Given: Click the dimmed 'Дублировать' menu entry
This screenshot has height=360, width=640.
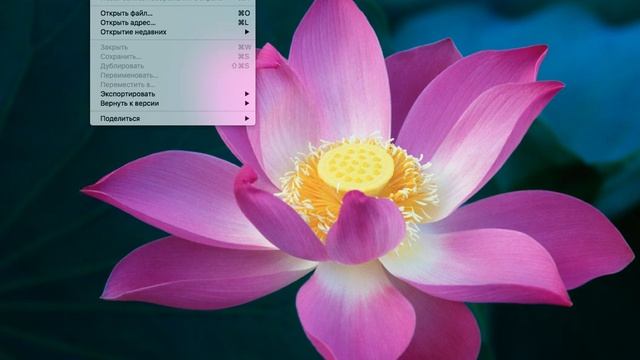Looking at the screenshot, I should click(173, 66).
